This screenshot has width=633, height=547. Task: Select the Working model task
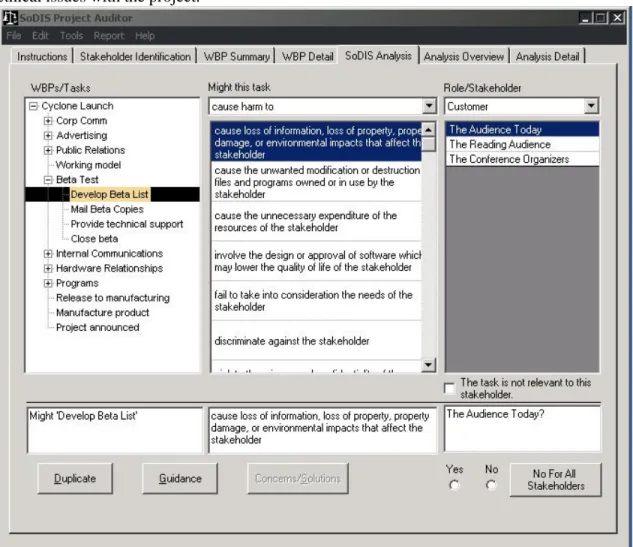pyautogui.click(x=88, y=165)
